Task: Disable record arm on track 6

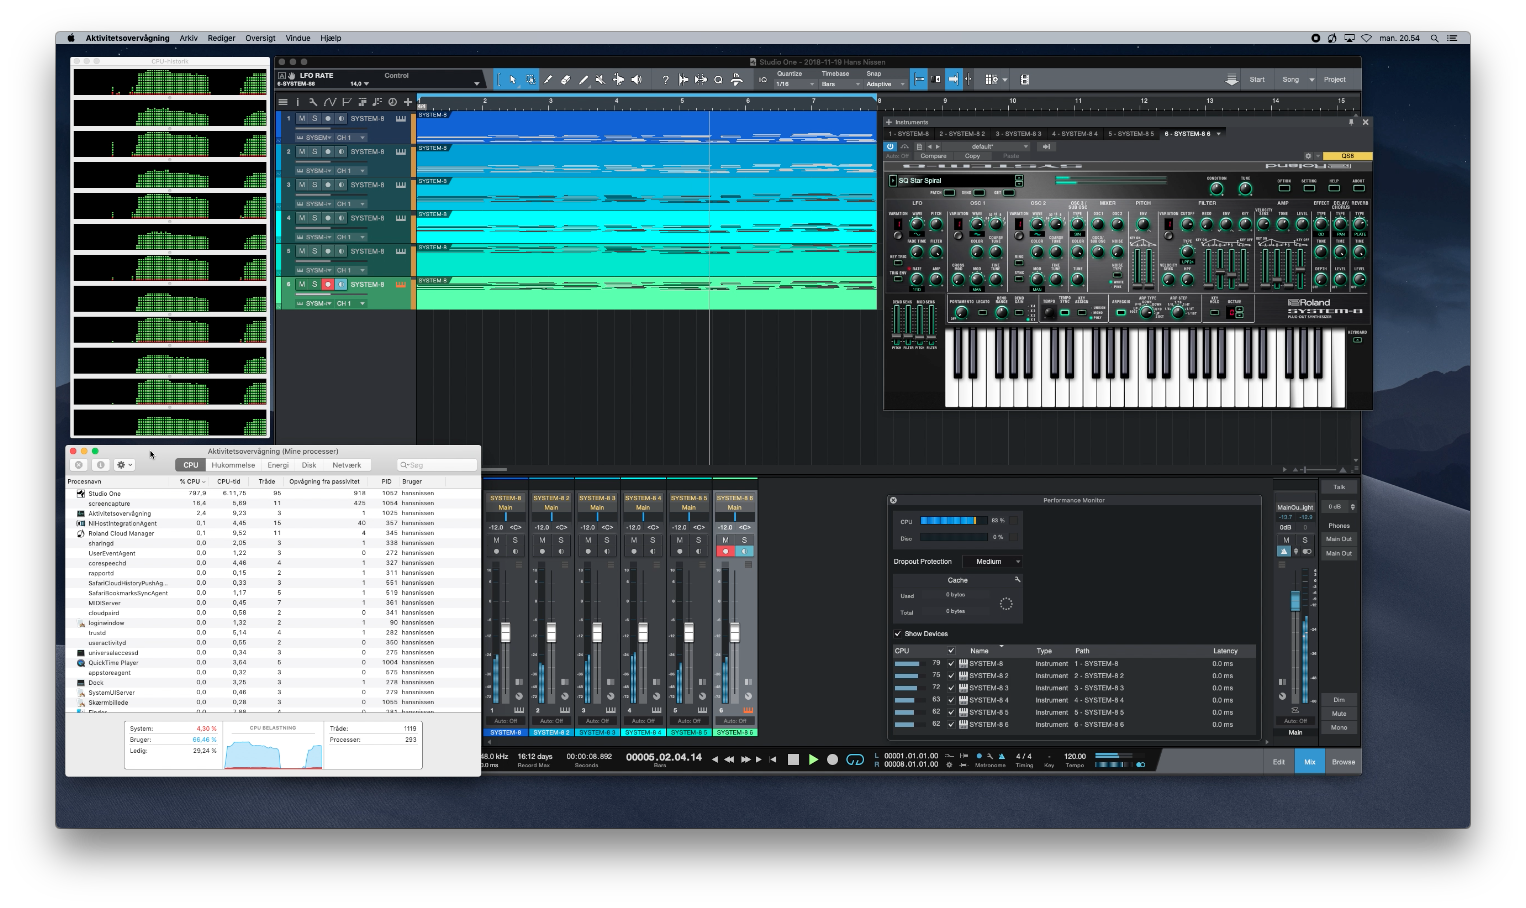Action: click(327, 284)
